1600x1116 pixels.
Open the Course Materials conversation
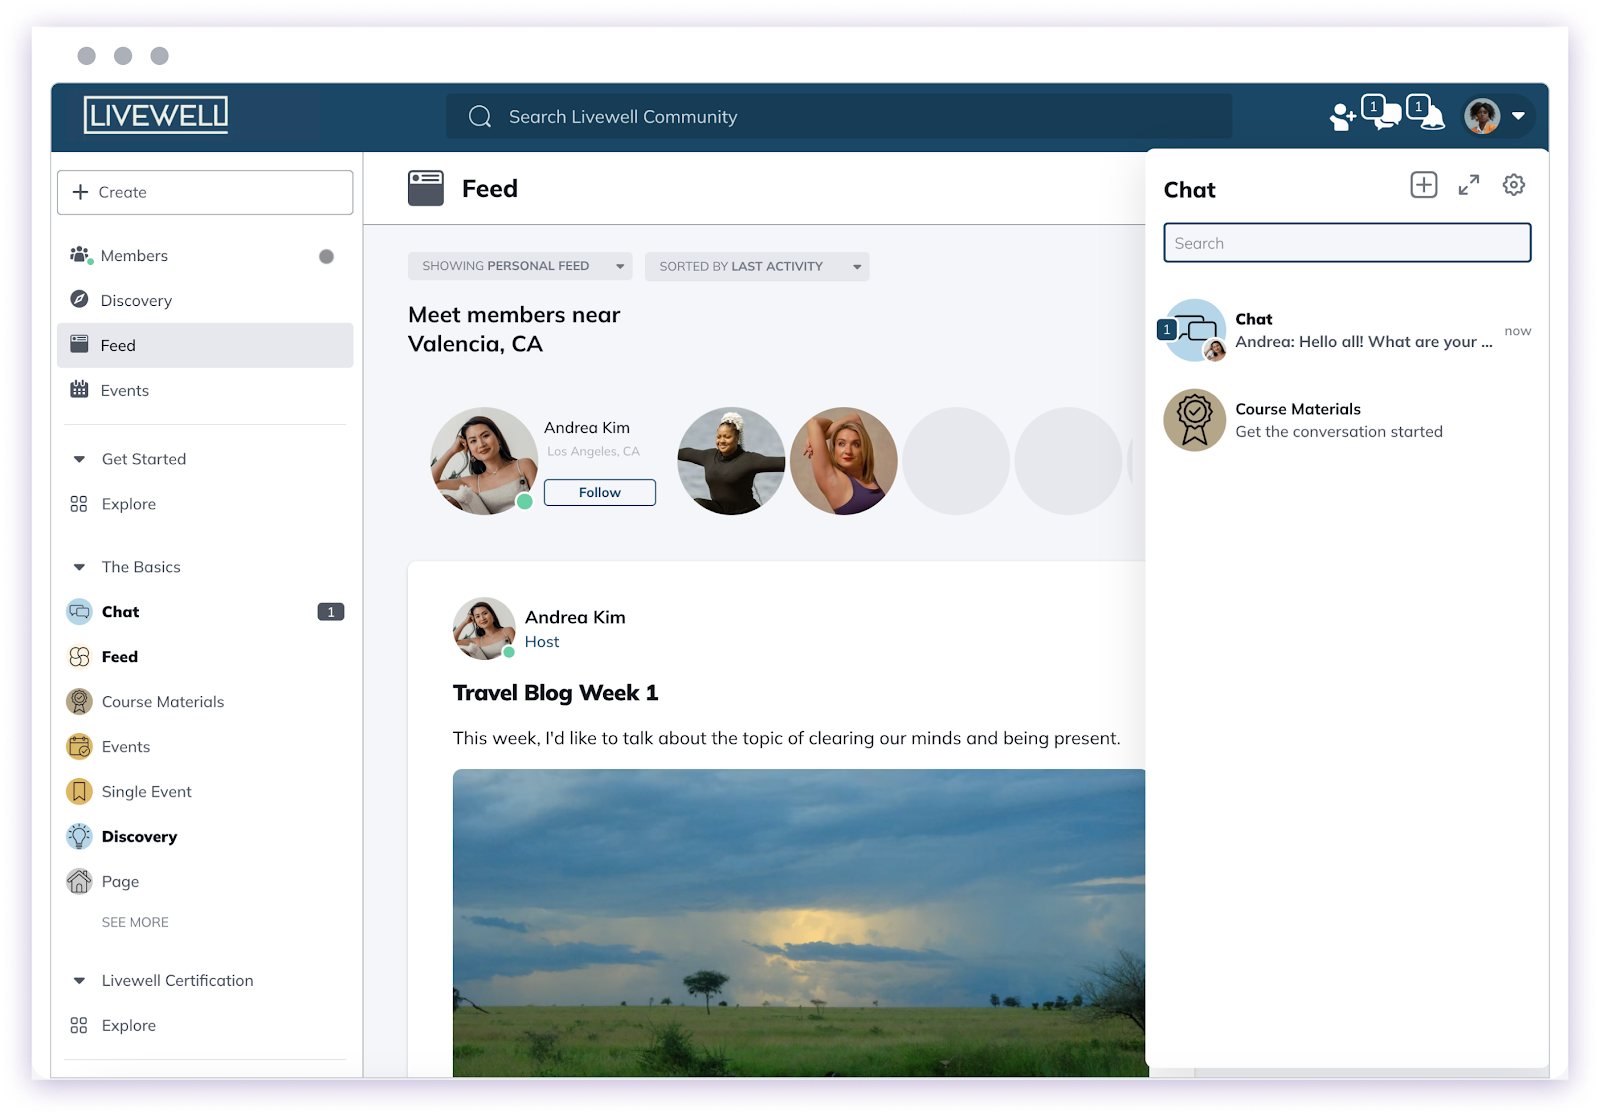click(x=1347, y=420)
